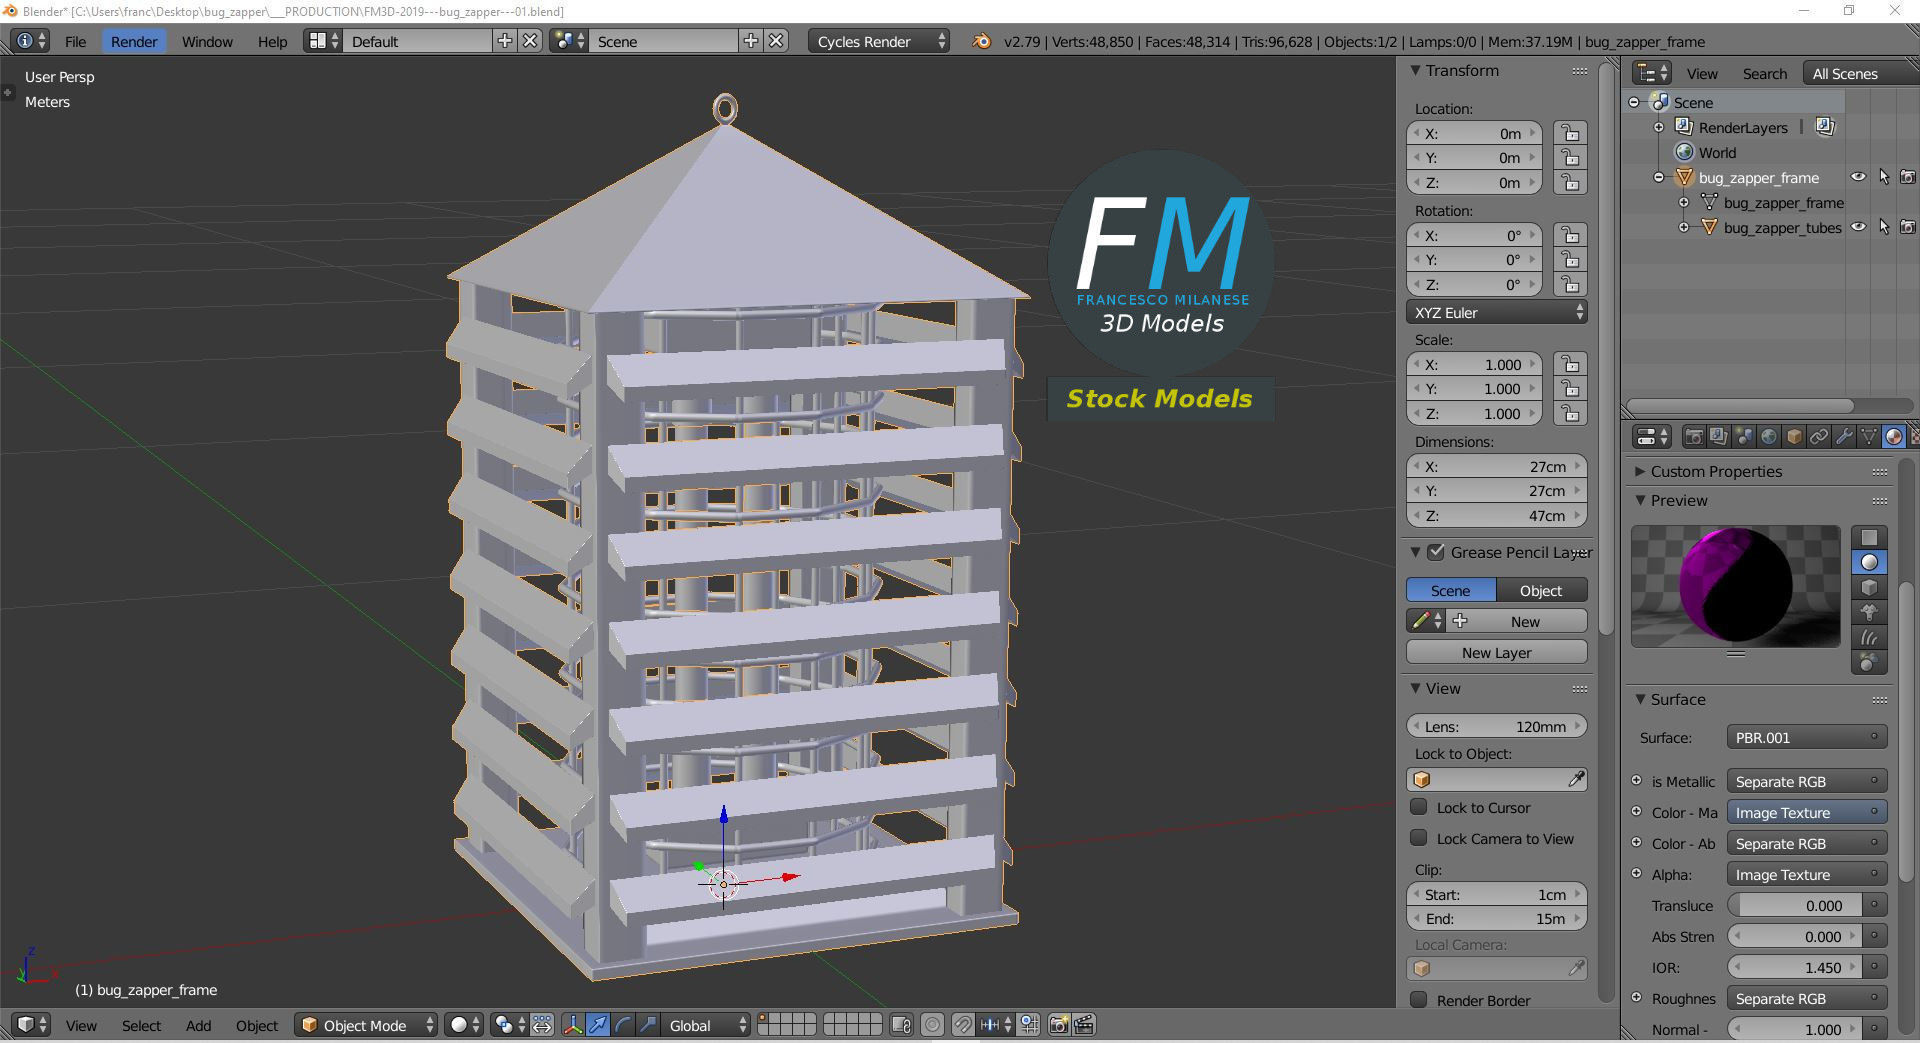Screen dimensions: 1920x1043
Task: Set material preview to monkey
Action: coord(1869,613)
